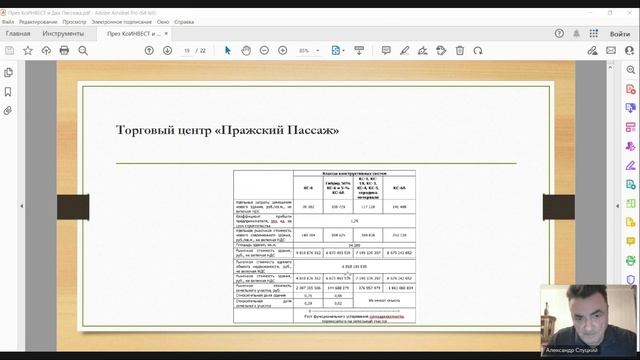
Task: Click the sign document pen icon
Action: pyautogui.click(x=423, y=51)
